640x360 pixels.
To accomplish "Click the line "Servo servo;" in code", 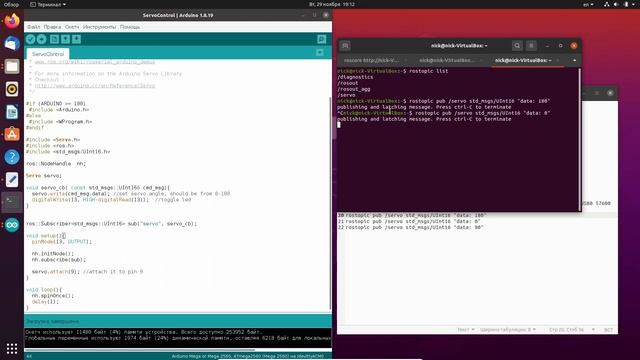I will pos(44,176).
